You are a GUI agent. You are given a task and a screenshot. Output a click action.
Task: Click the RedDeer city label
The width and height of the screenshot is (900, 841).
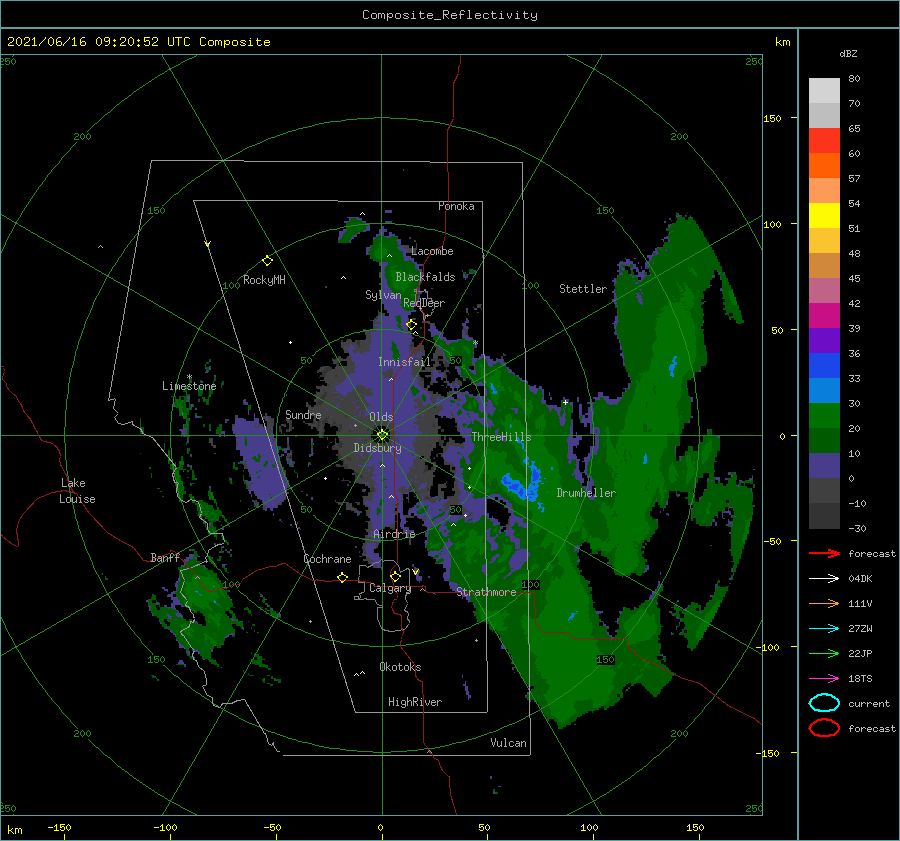coord(424,303)
